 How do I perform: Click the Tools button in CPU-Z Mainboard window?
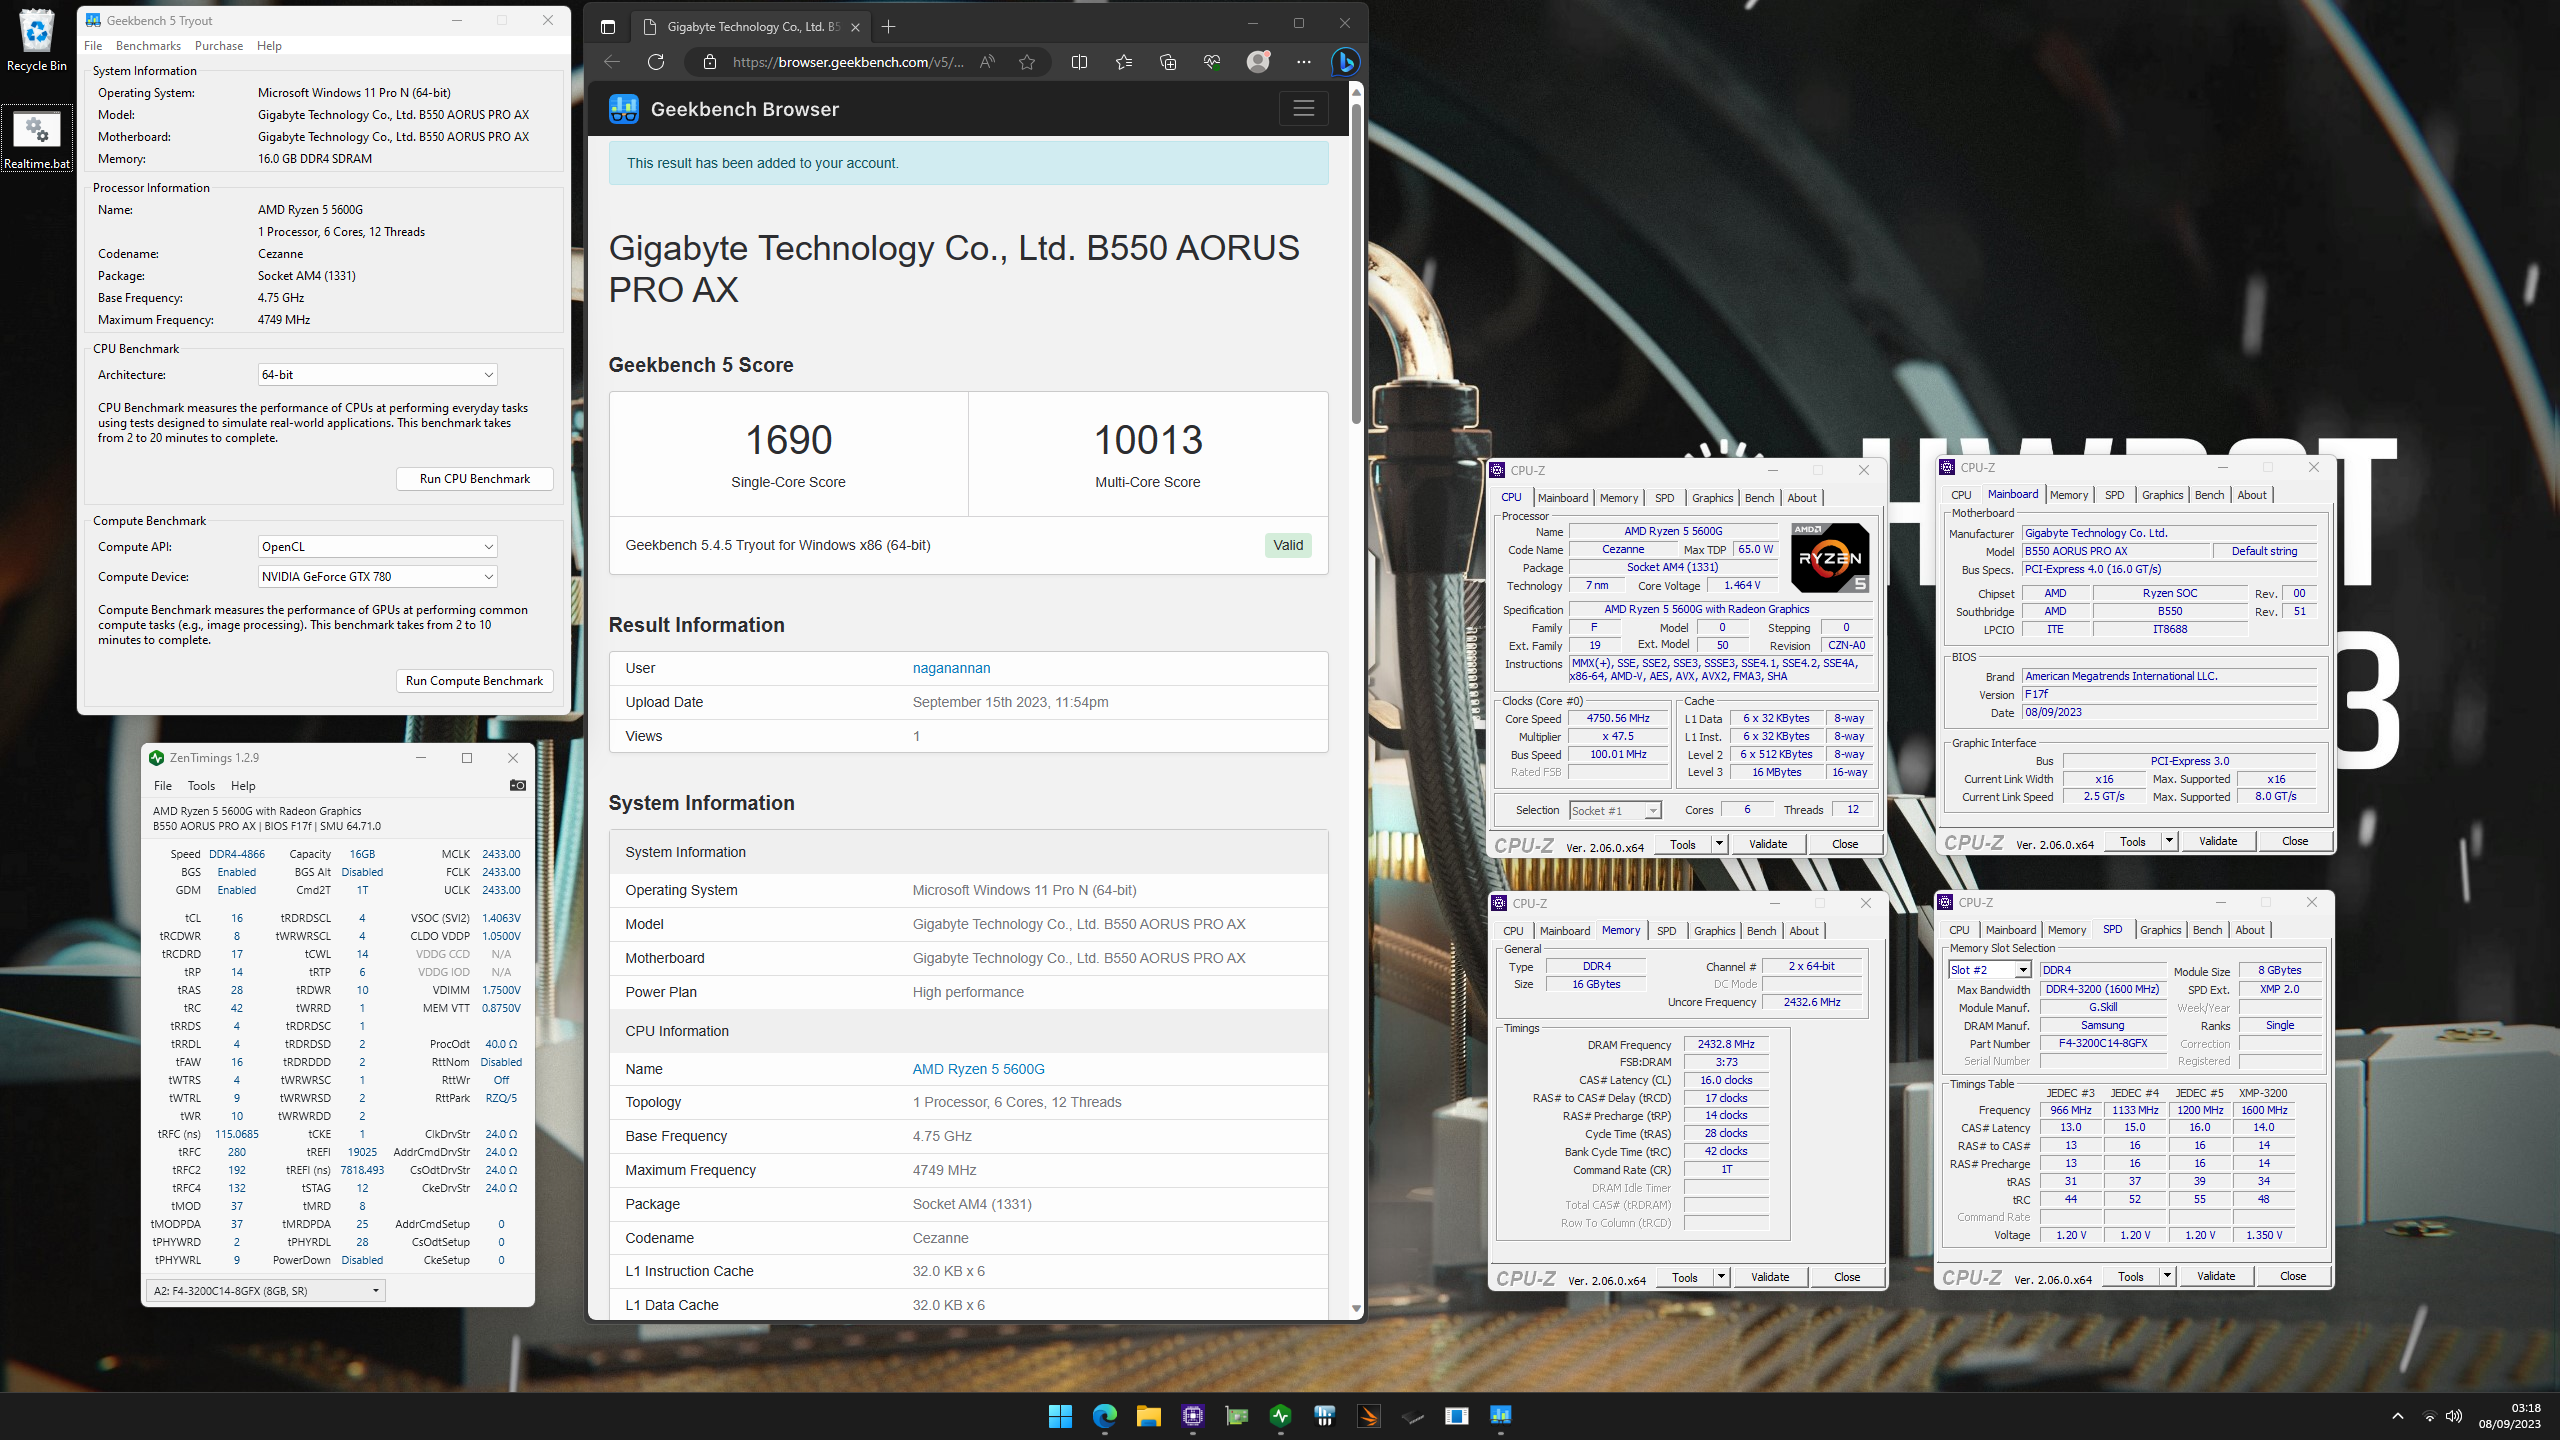tap(2133, 842)
